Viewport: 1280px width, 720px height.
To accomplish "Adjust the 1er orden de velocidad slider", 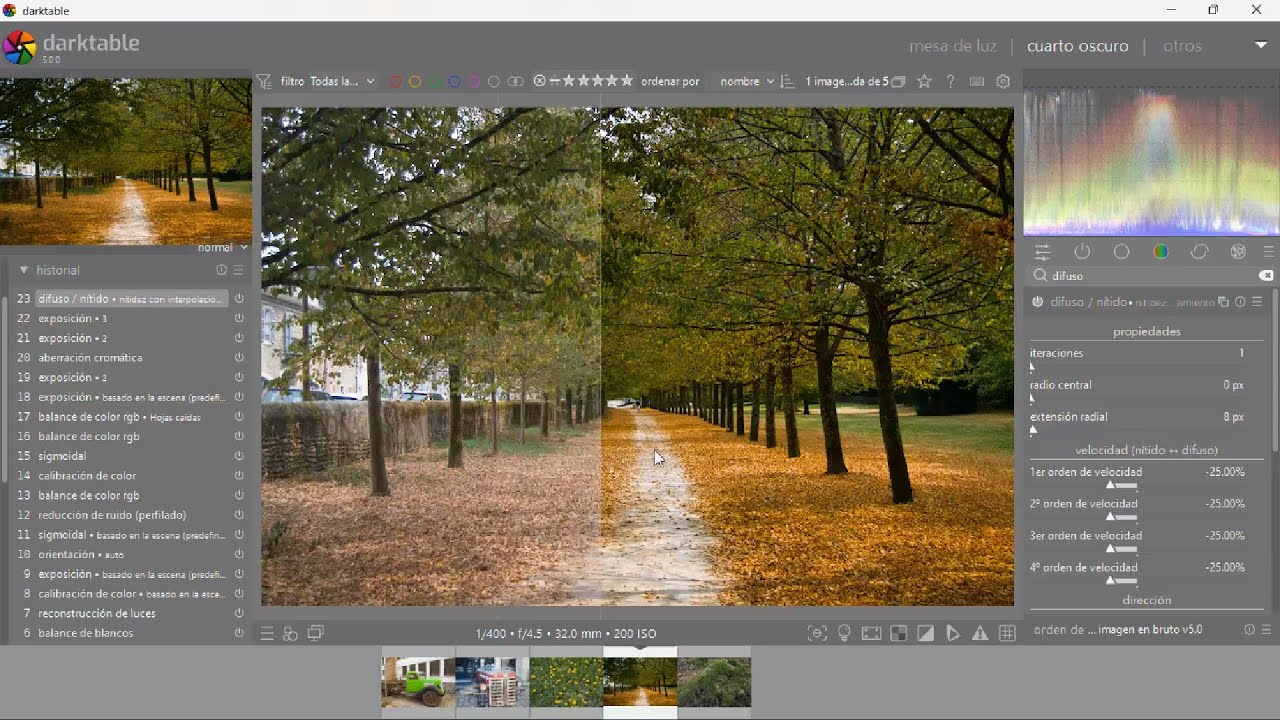I will coord(1121,486).
